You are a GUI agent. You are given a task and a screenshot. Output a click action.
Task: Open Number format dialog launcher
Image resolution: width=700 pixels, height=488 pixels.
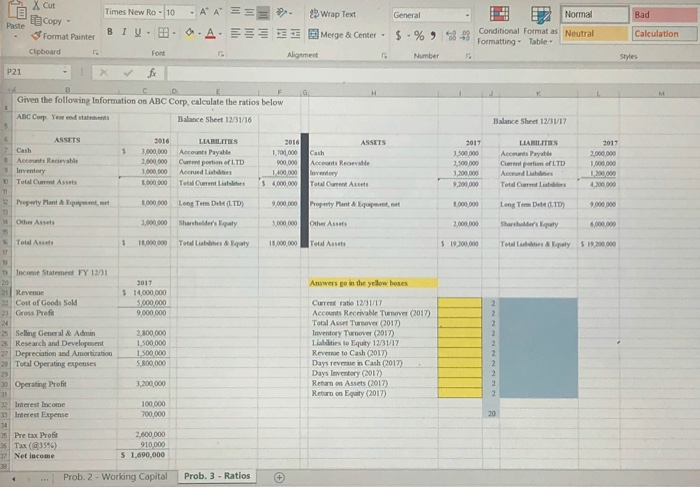click(x=468, y=56)
